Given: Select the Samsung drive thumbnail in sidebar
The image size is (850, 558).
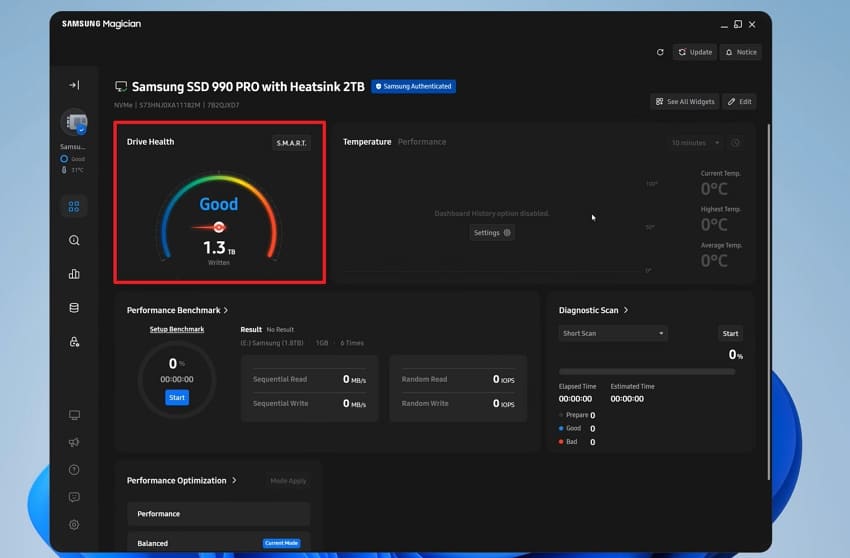Looking at the screenshot, I should point(74,122).
